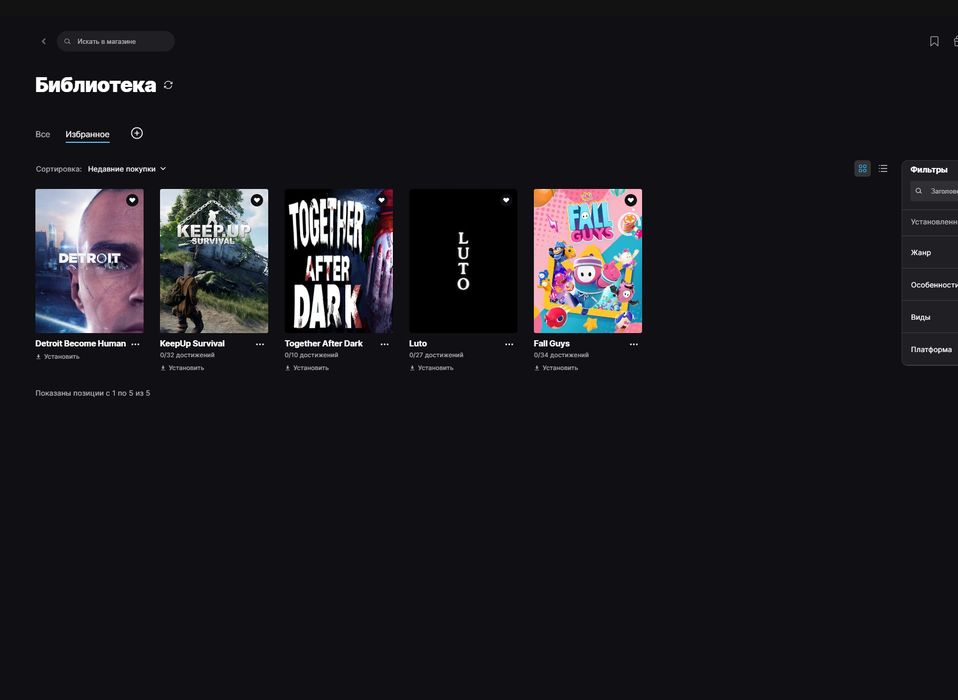Install Together After Dark
958x700 pixels.
point(307,368)
